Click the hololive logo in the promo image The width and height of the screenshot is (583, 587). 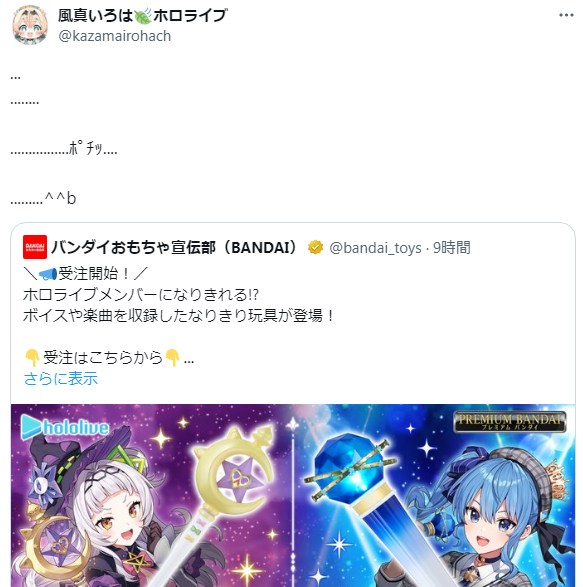coord(65,426)
